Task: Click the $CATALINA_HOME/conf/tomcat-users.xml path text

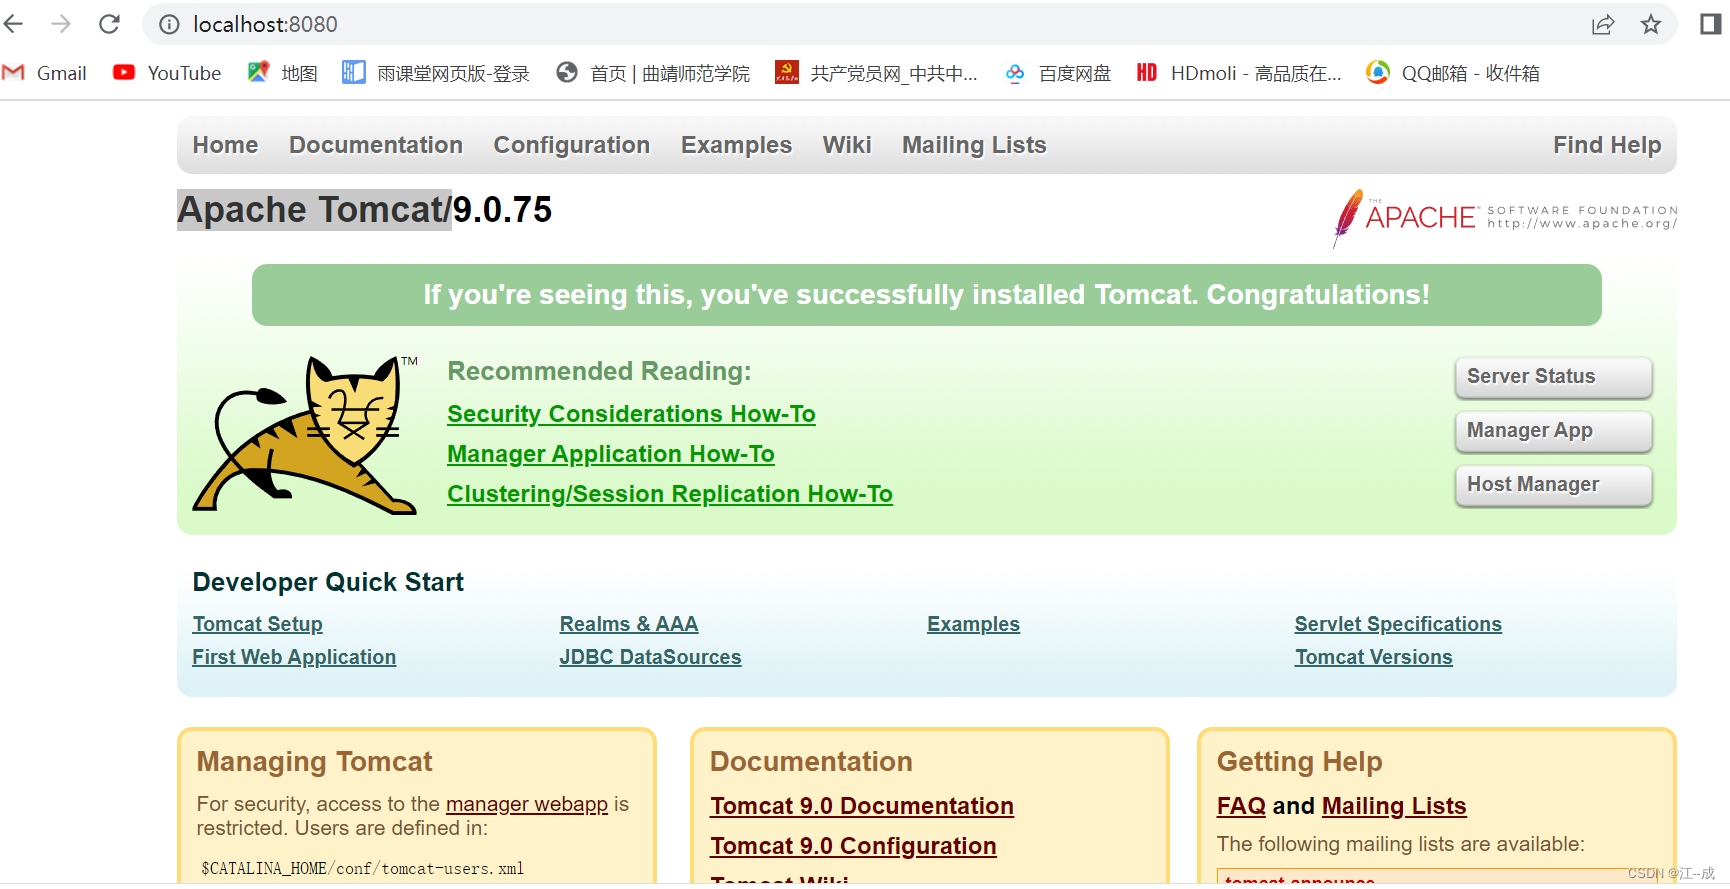Action: point(362,868)
